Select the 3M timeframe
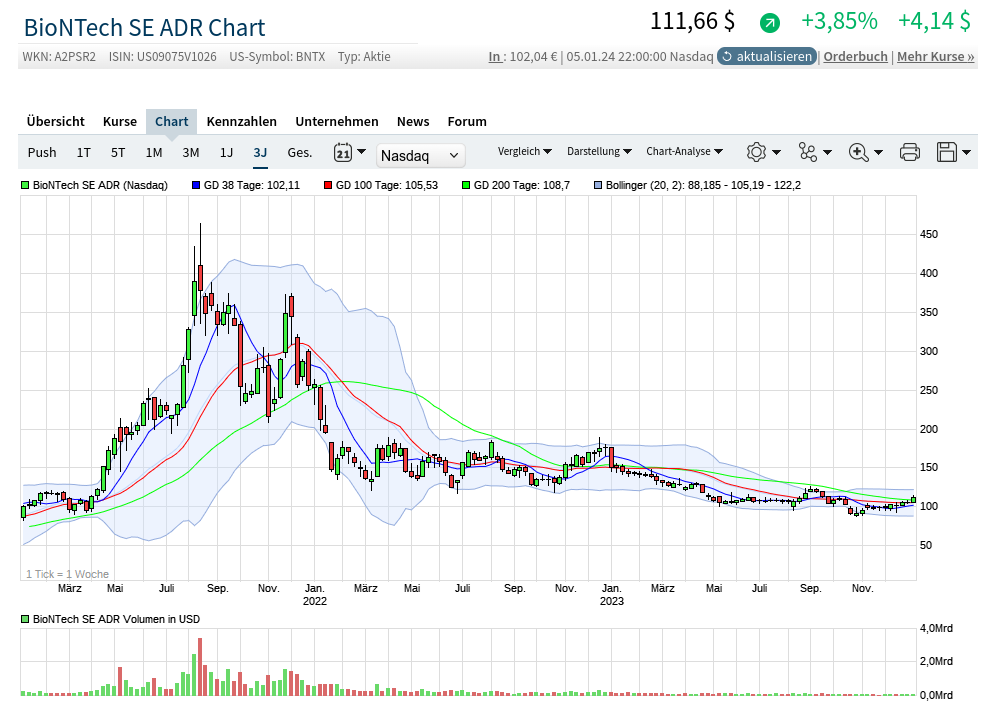982x706 pixels. point(190,152)
